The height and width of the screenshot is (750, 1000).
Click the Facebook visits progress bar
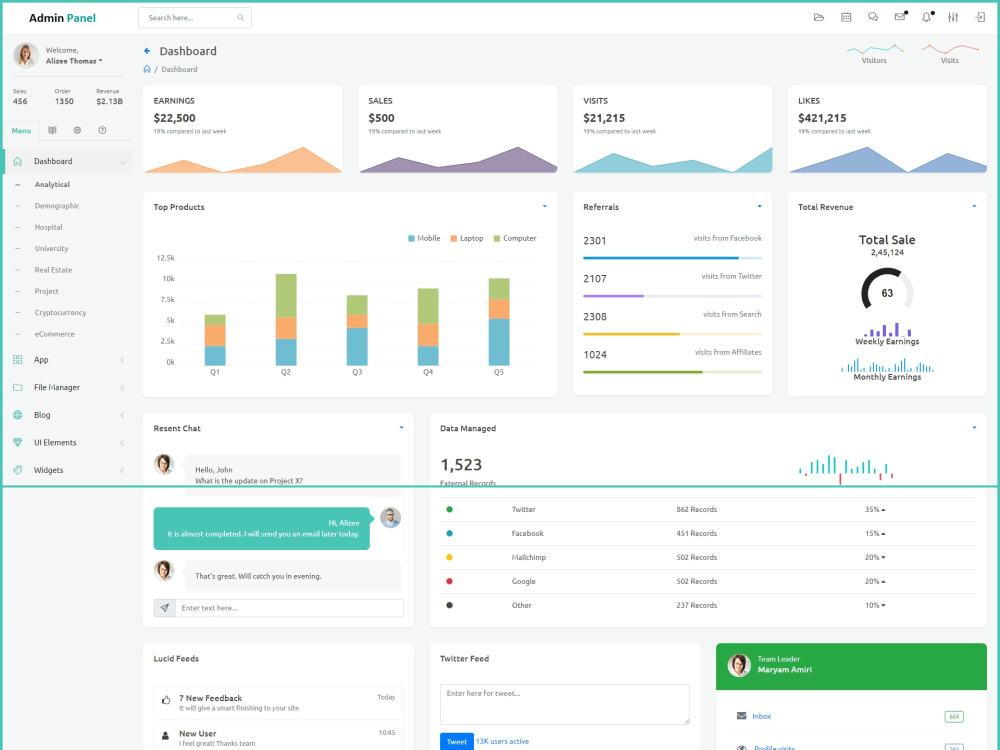point(672,258)
